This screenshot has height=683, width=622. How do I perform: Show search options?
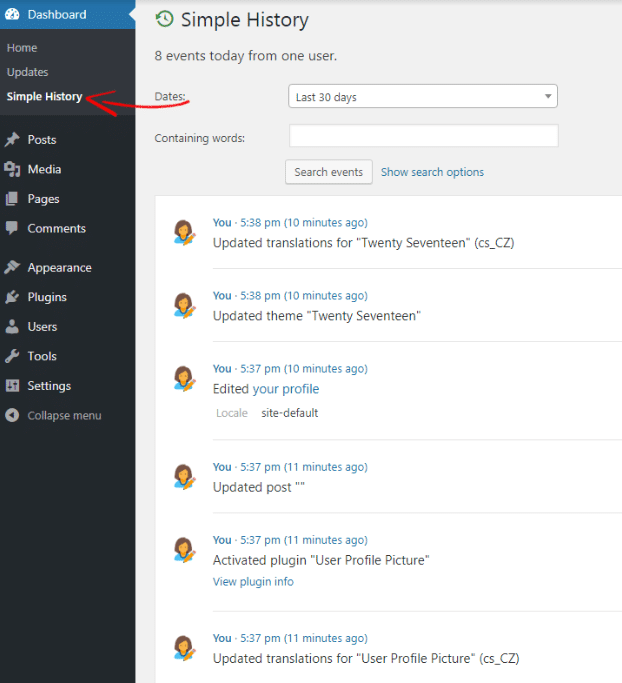coord(432,172)
